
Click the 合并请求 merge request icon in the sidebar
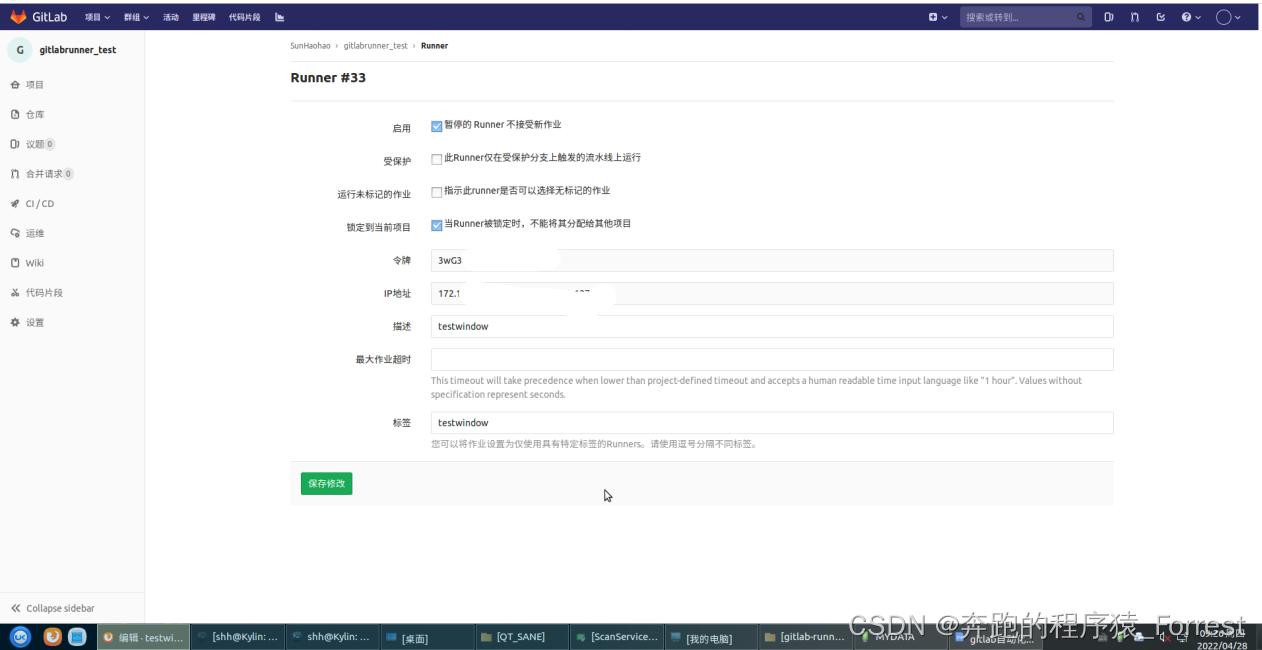point(15,174)
